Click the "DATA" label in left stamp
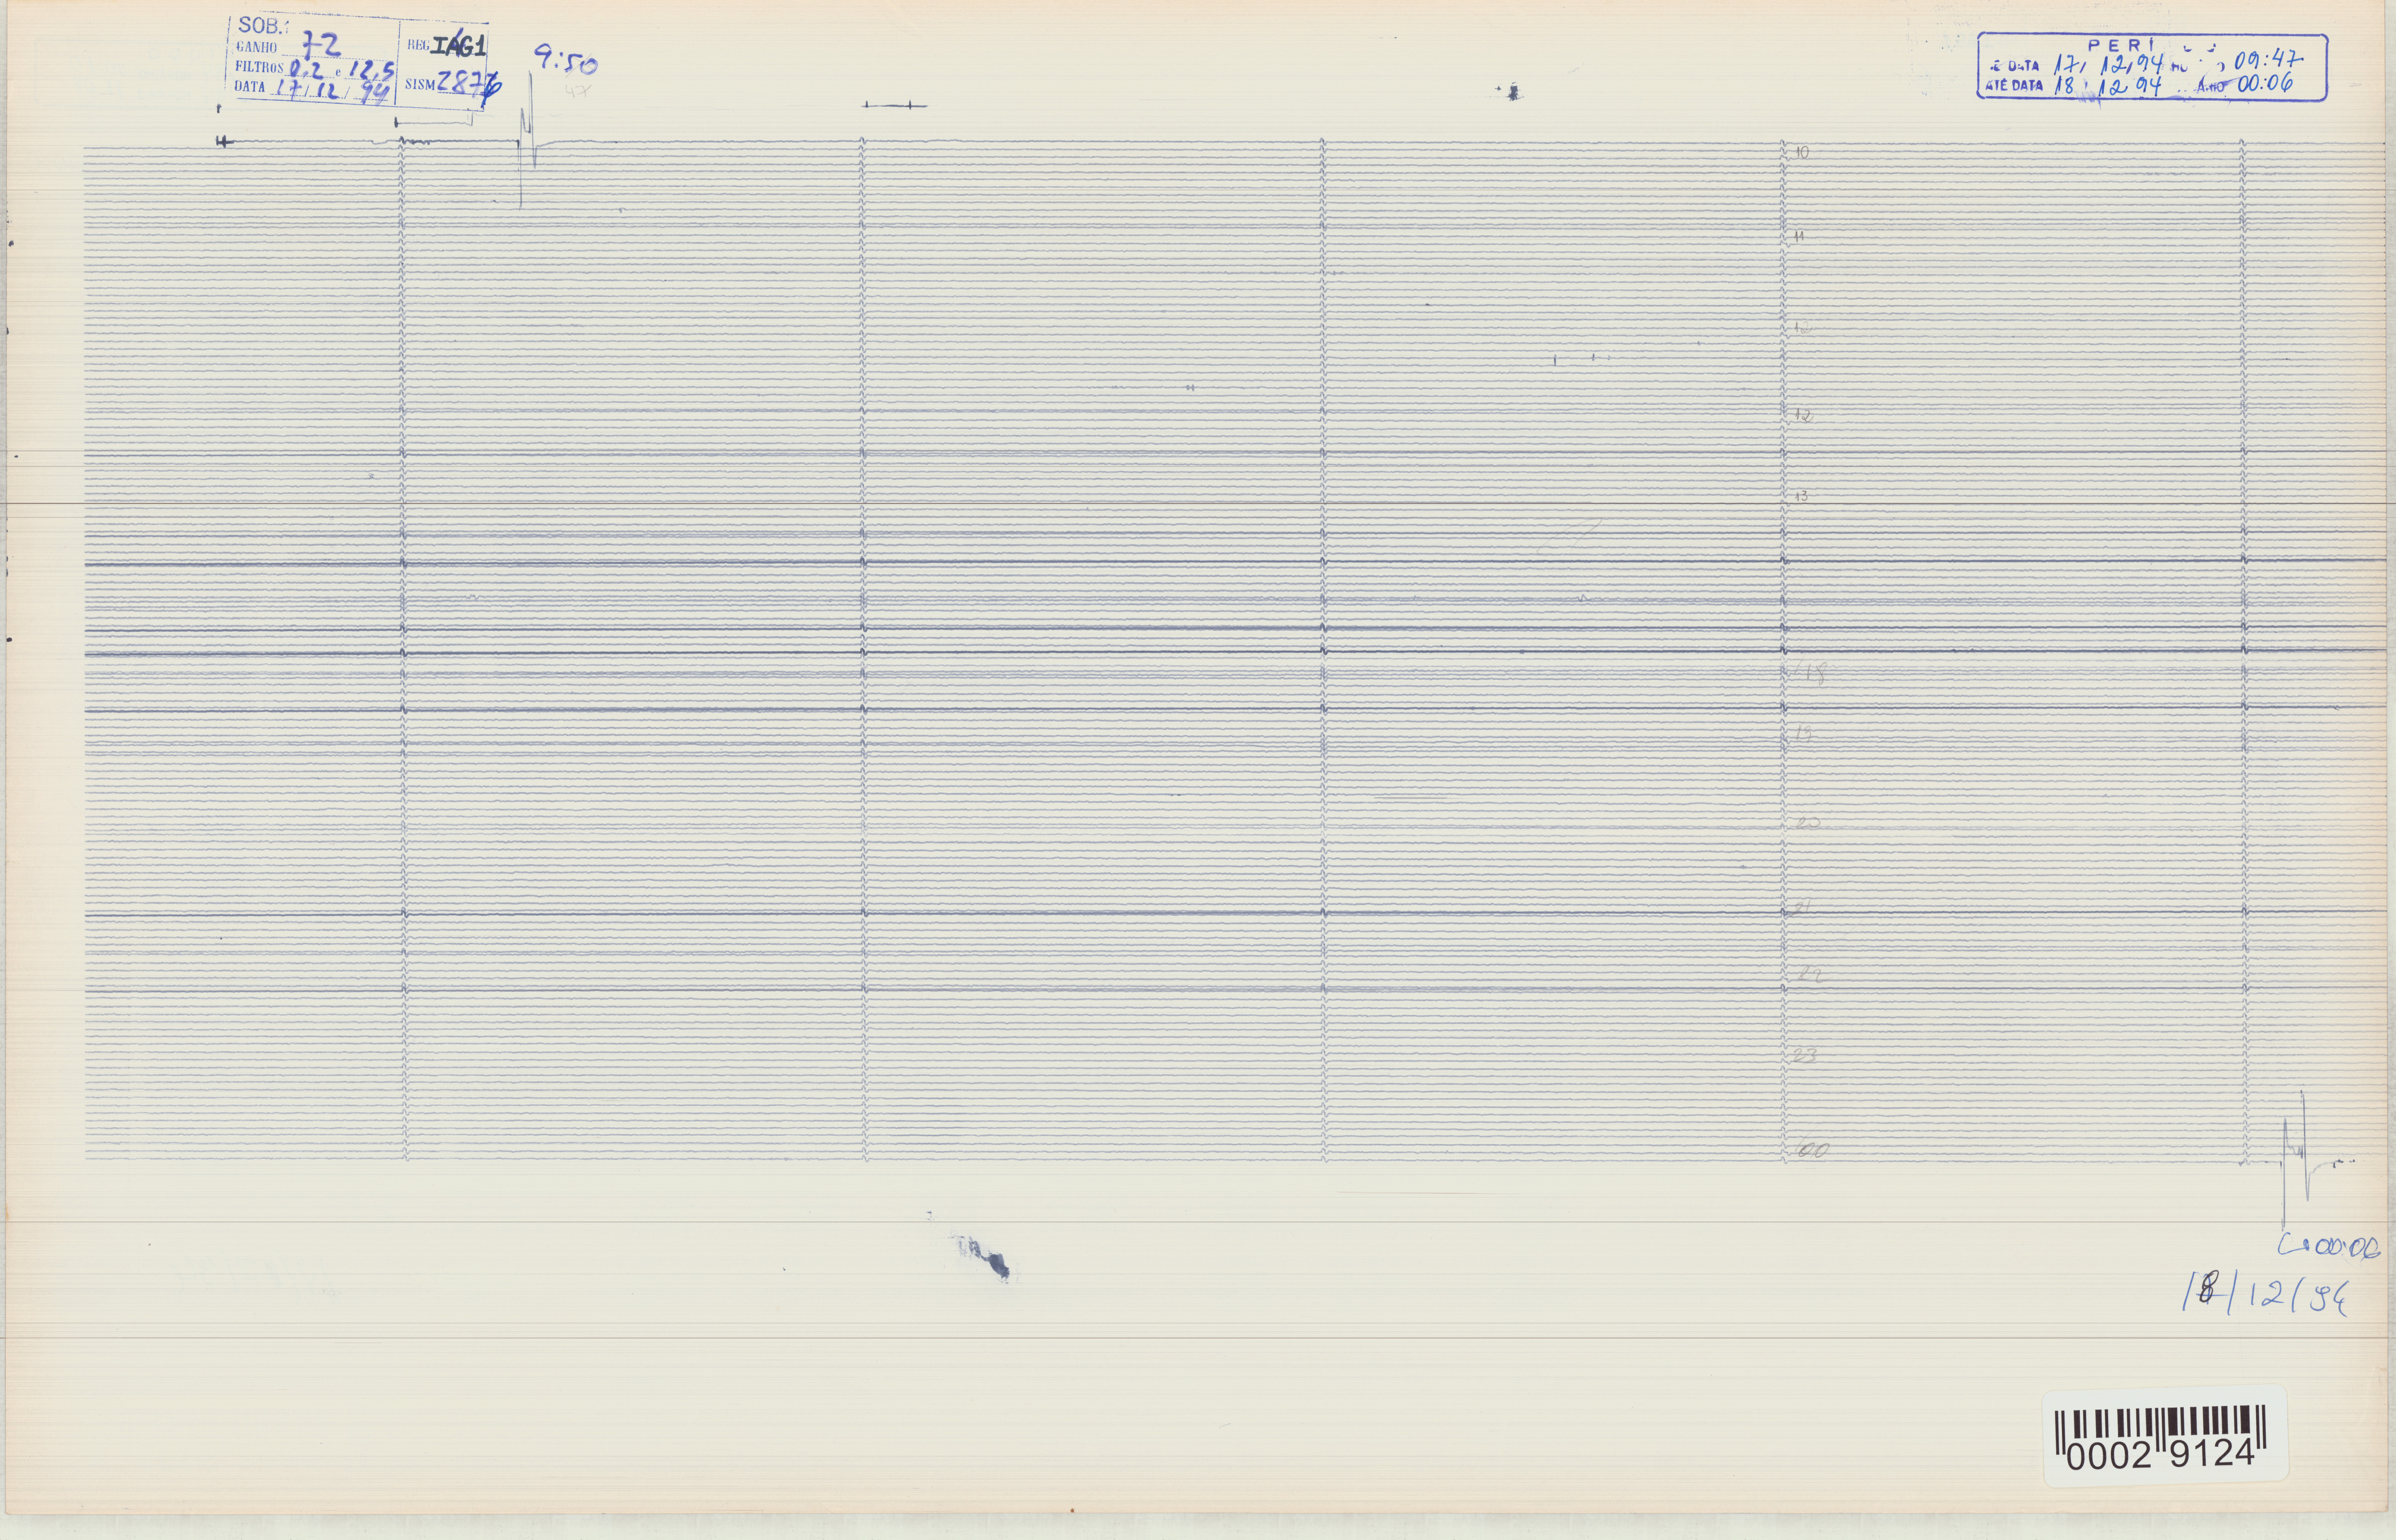This screenshot has width=2396, height=1540. coord(250,86)
